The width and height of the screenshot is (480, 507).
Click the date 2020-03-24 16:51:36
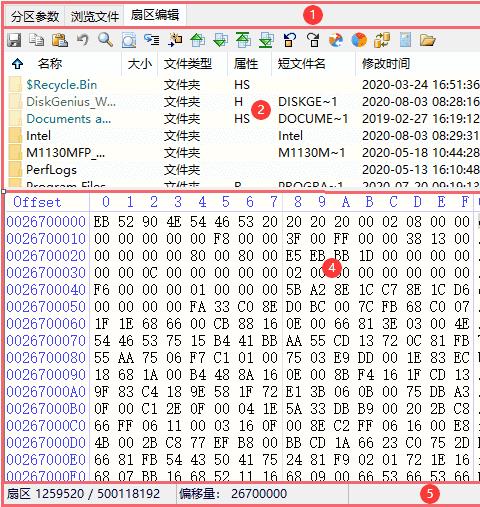421,85
